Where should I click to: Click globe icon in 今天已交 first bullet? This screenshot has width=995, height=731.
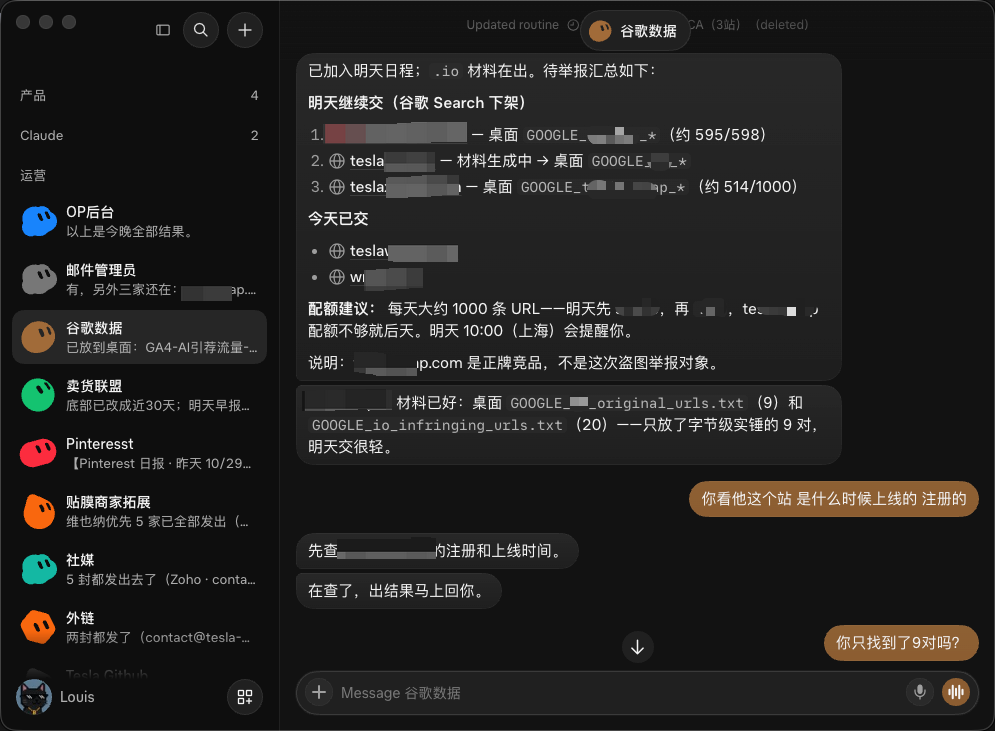337,251
